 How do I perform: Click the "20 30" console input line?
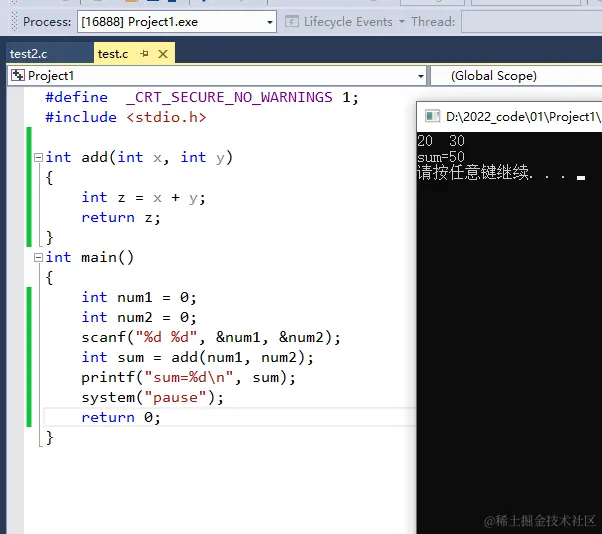[x=441, y=141]
